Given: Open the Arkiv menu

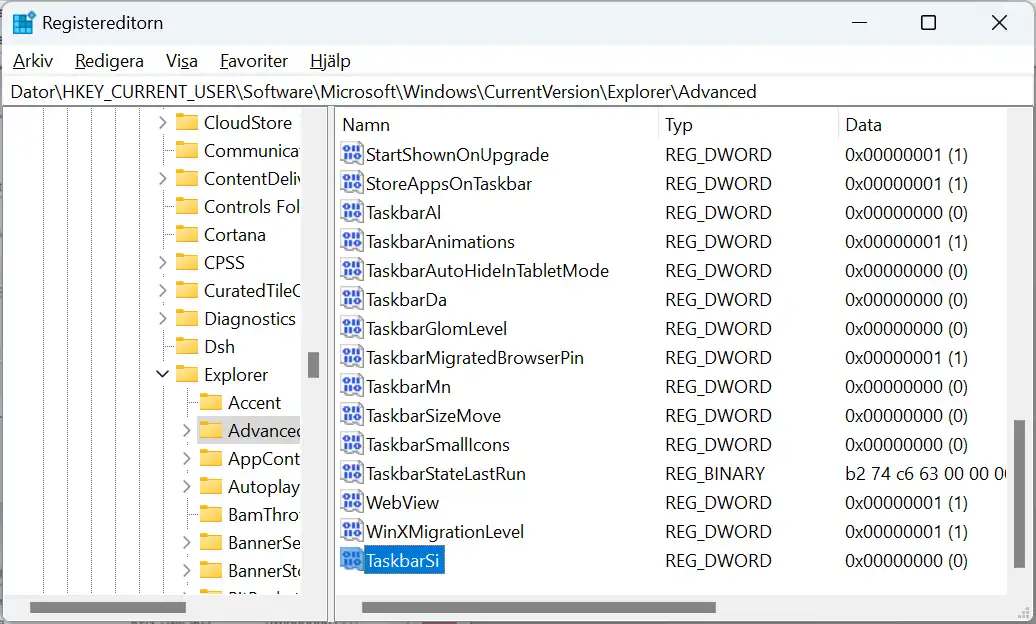Looking at the screenshot, I should [x=32, y=61].
